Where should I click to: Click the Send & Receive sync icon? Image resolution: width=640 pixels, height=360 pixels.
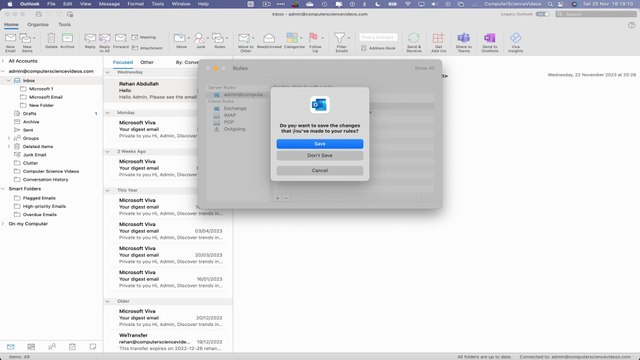pos(413,38)
